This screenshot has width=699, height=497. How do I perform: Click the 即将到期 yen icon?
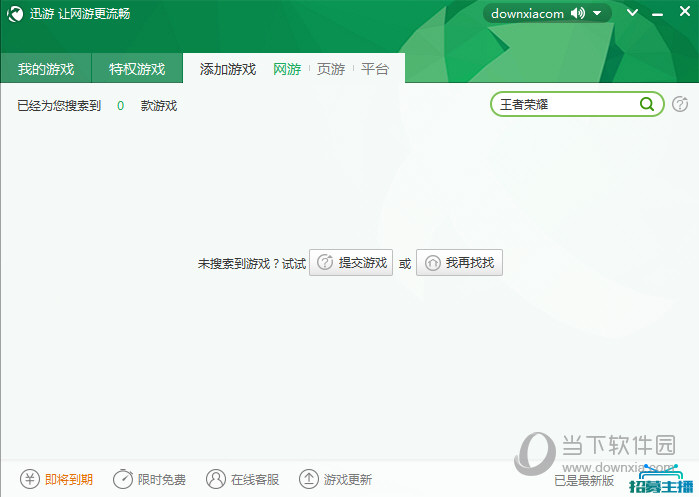coord(30,479)
